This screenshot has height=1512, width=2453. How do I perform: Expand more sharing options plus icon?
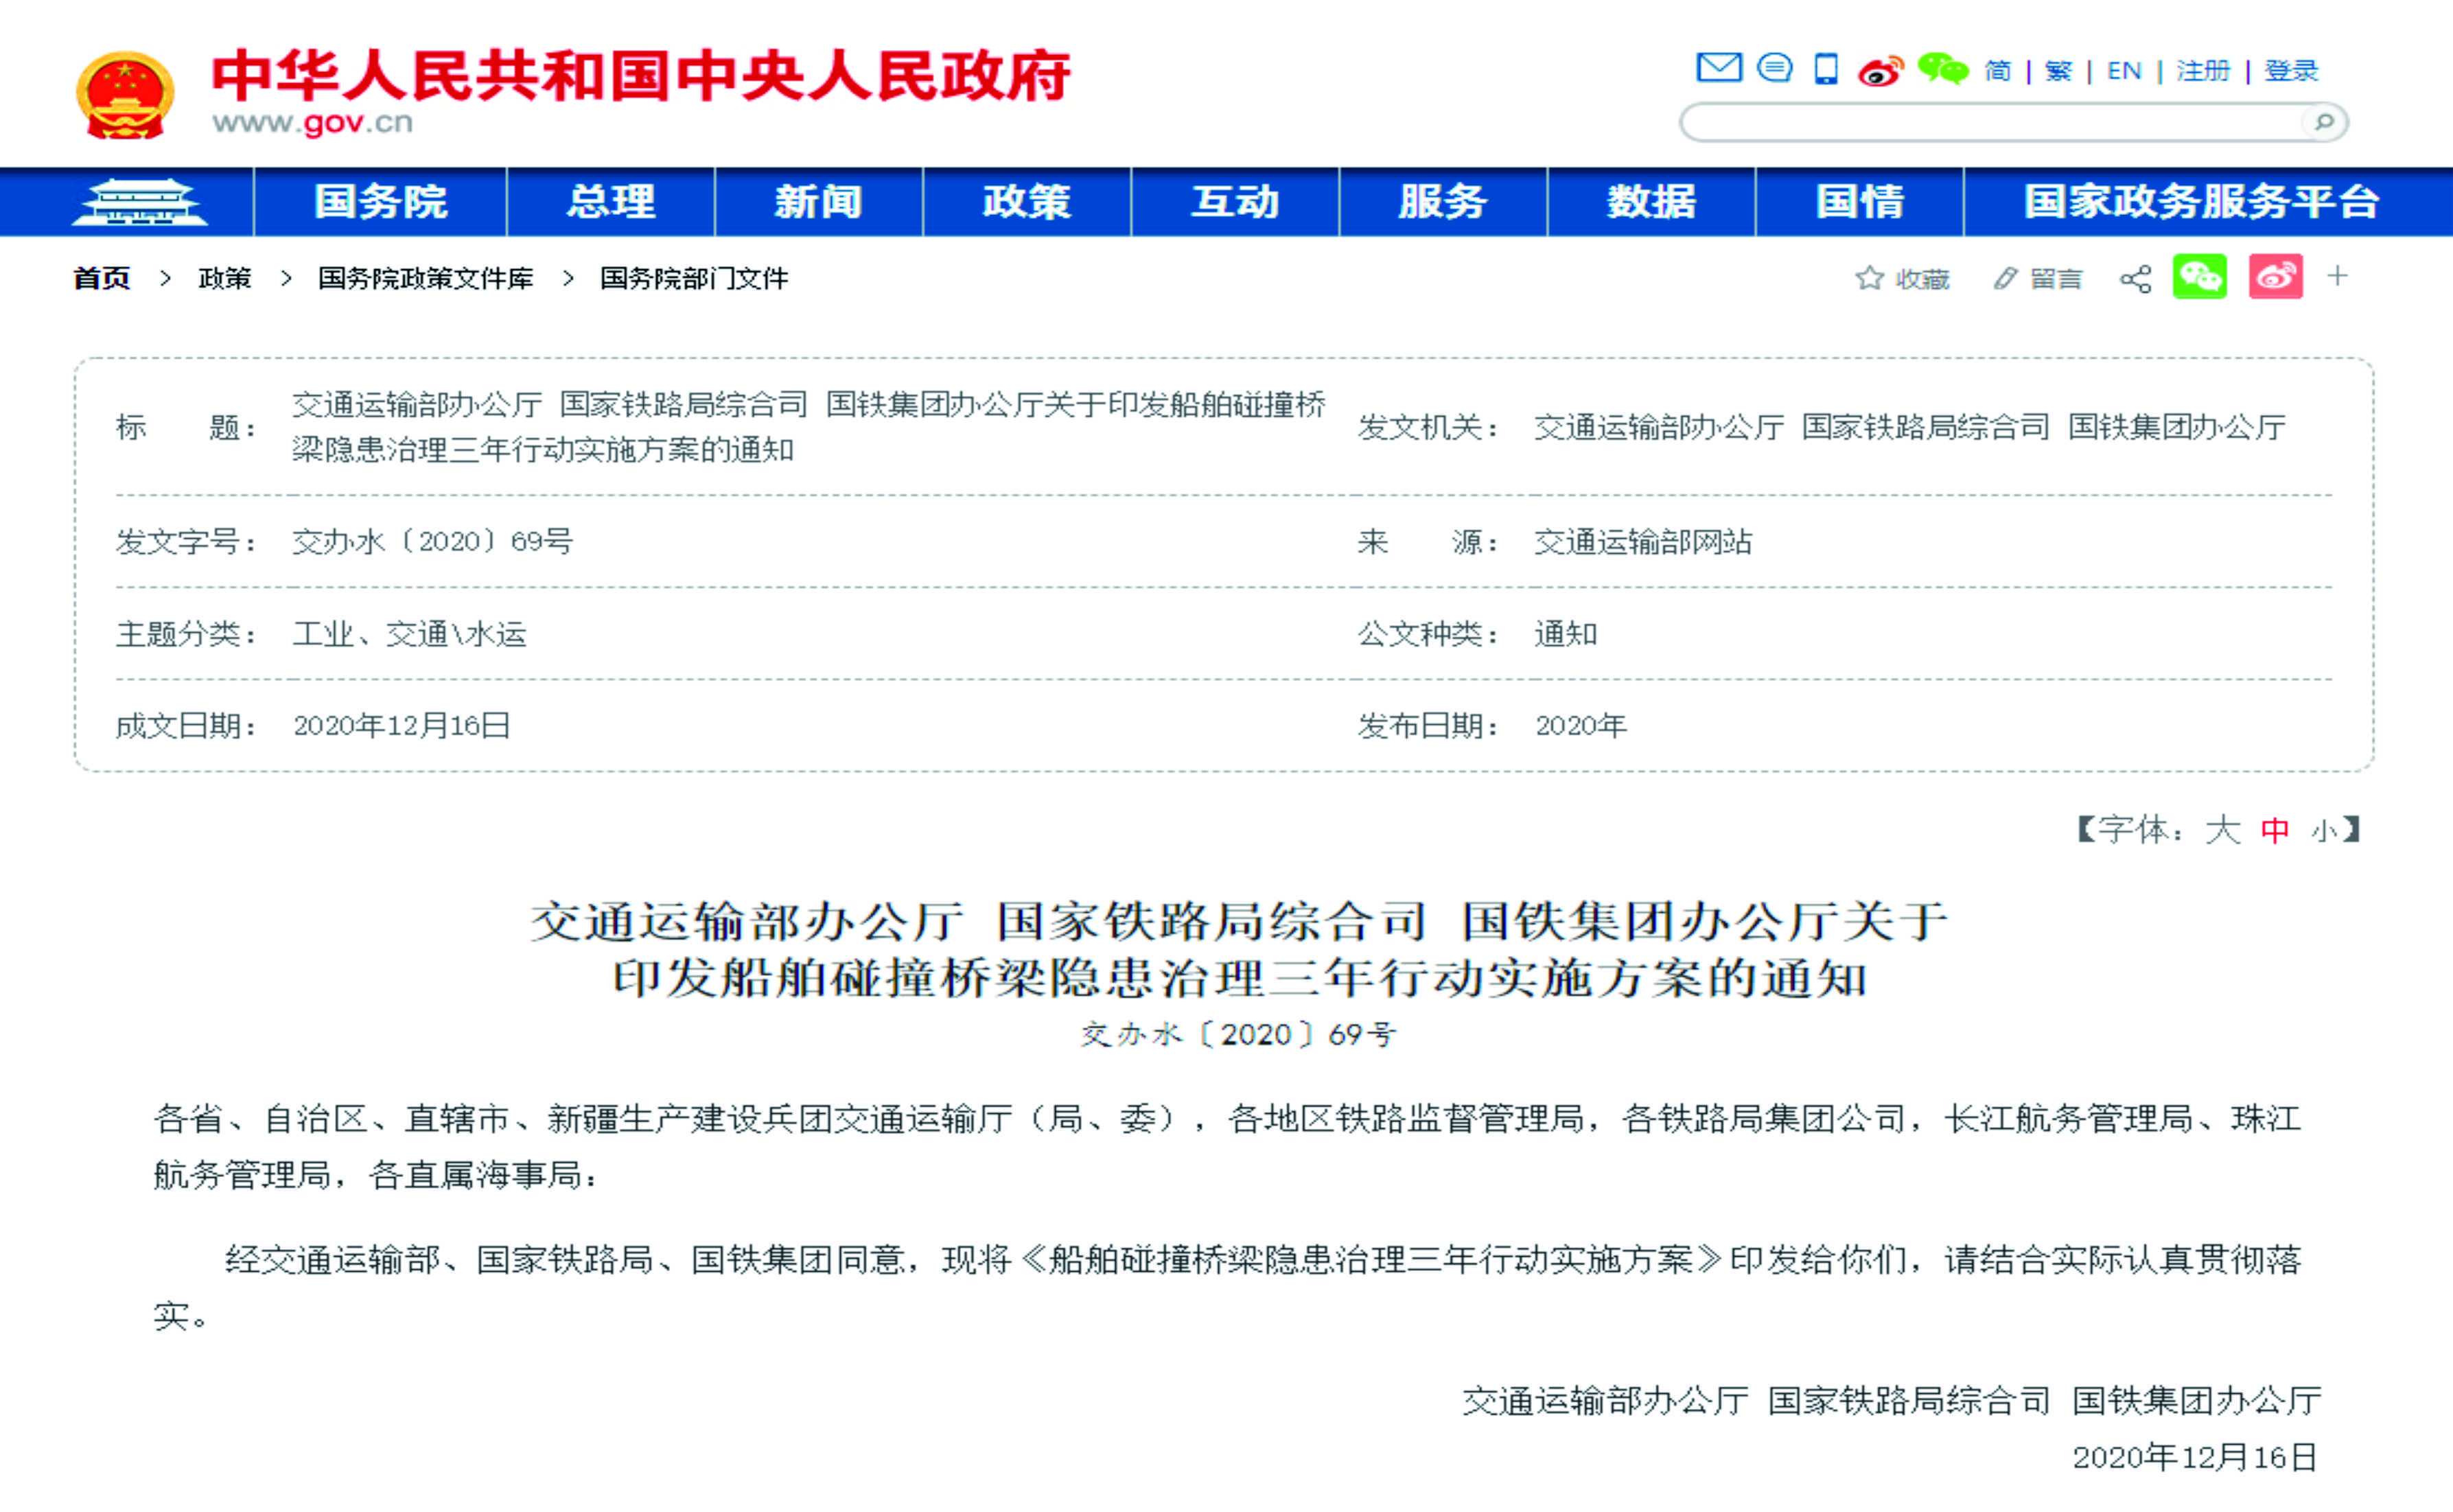point(2337,276)
